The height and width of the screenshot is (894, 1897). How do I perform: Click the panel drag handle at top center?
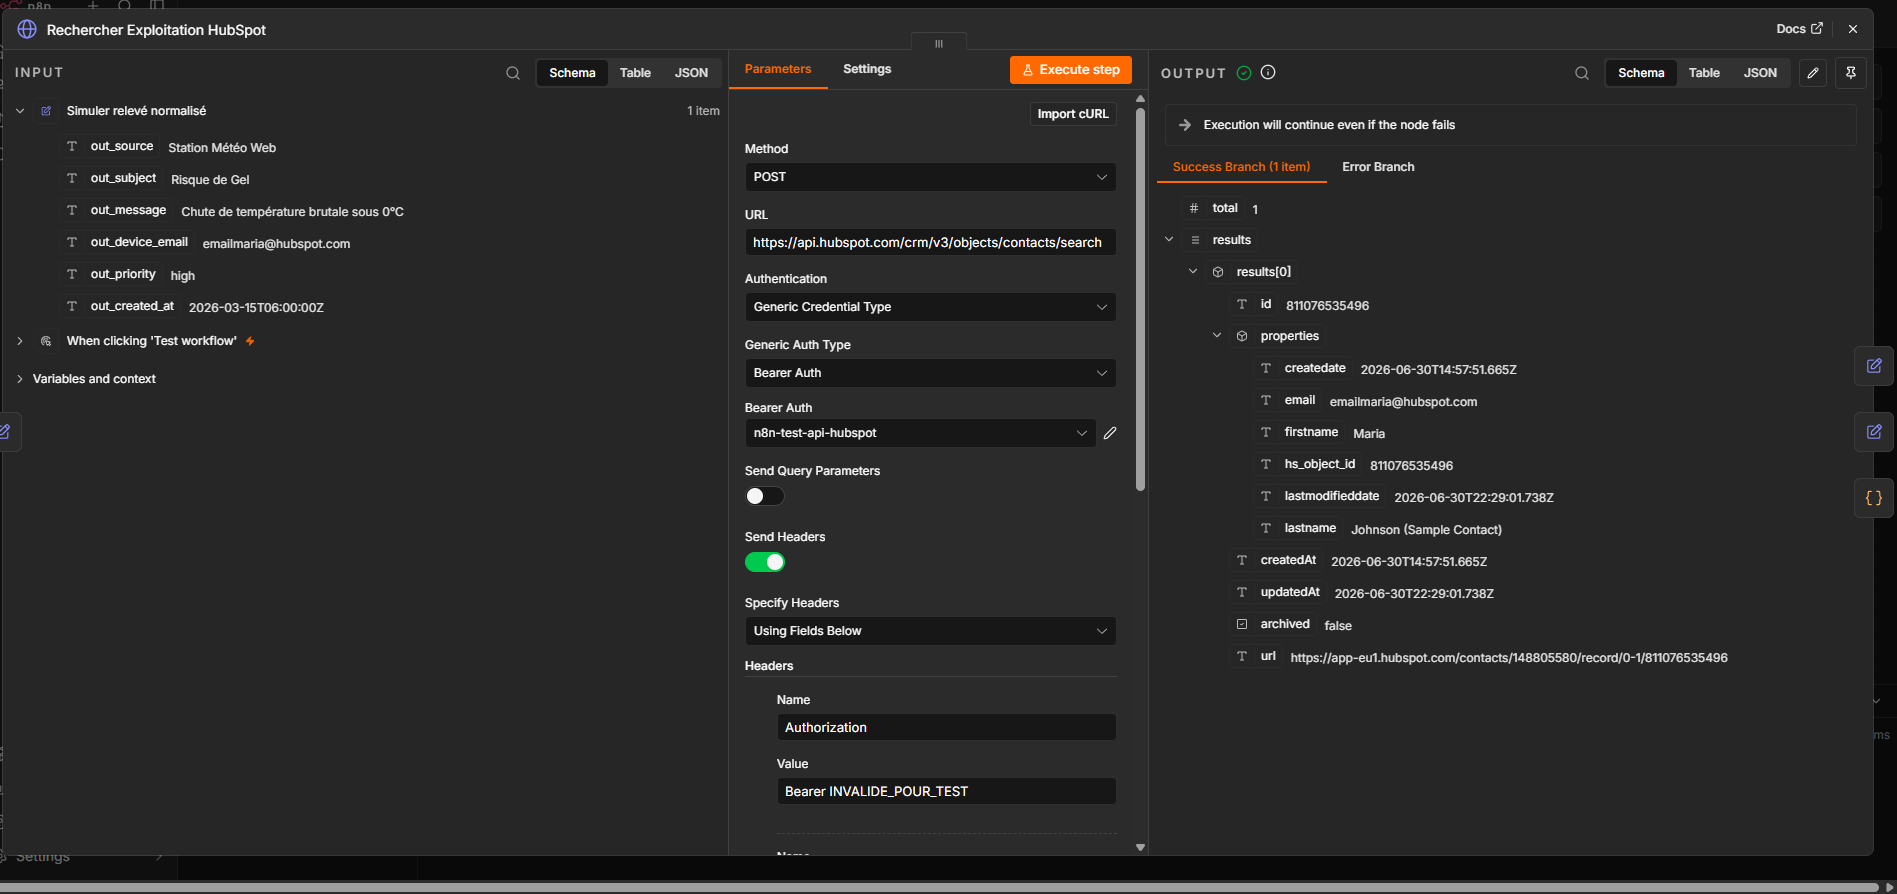pyautogui.click(x=938, y=43)
